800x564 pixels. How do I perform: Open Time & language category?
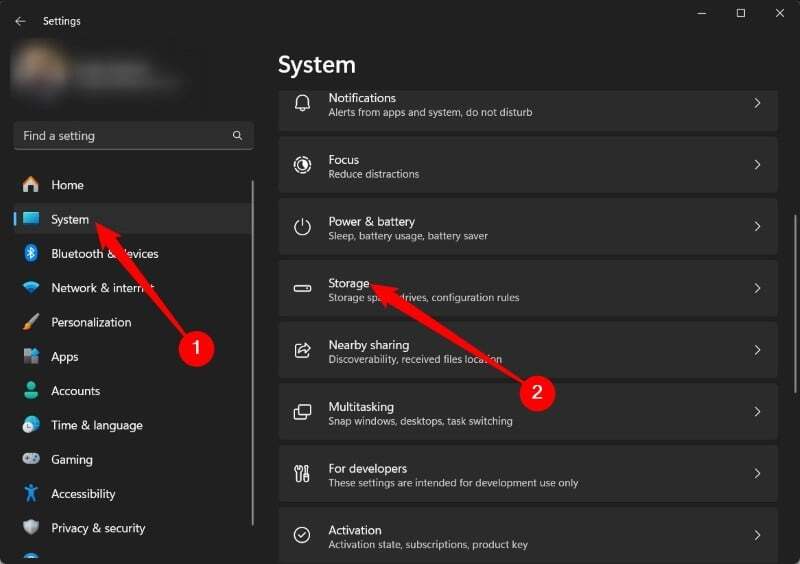pos(133,425)
